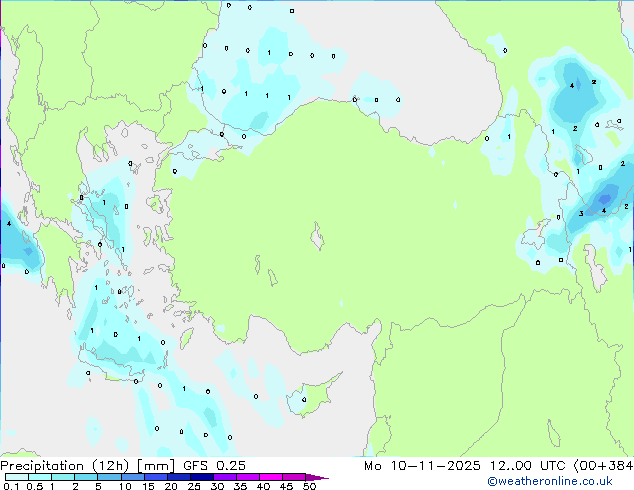The width and height of the screenshot is (634, 490).
Task: Click the legend label "25"
Action: pyautogui.click(x=194, y=486)
